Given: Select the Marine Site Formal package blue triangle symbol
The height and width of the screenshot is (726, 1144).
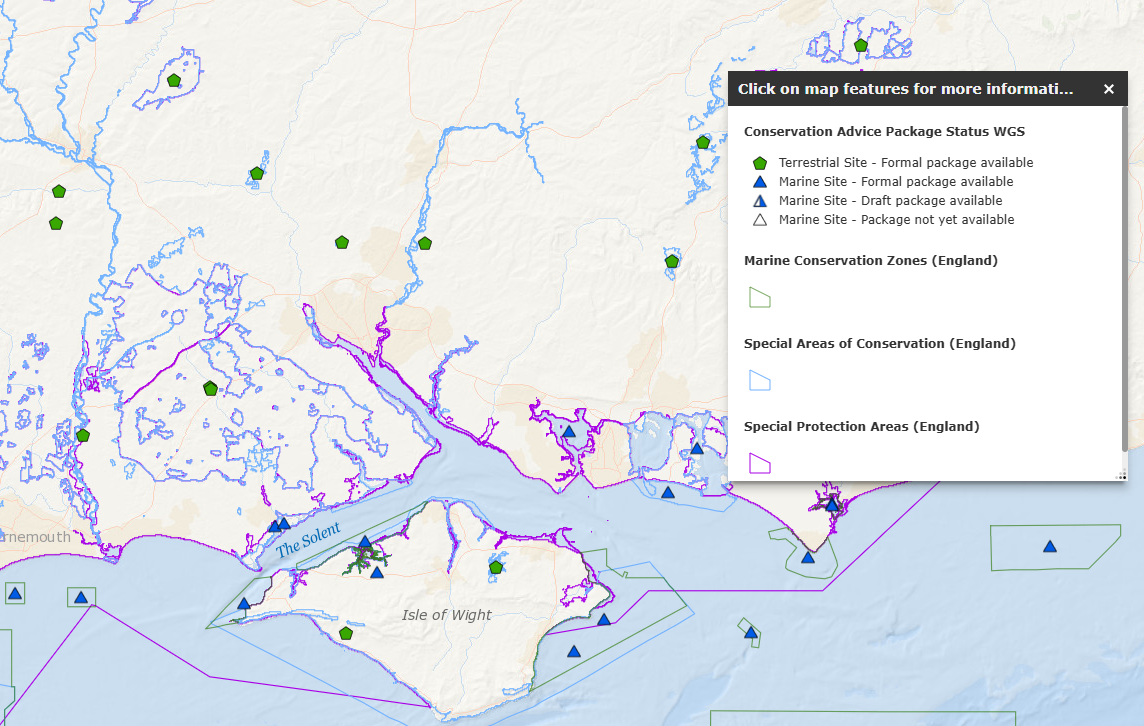Looking at the screenshot, I should pos(760,181).
